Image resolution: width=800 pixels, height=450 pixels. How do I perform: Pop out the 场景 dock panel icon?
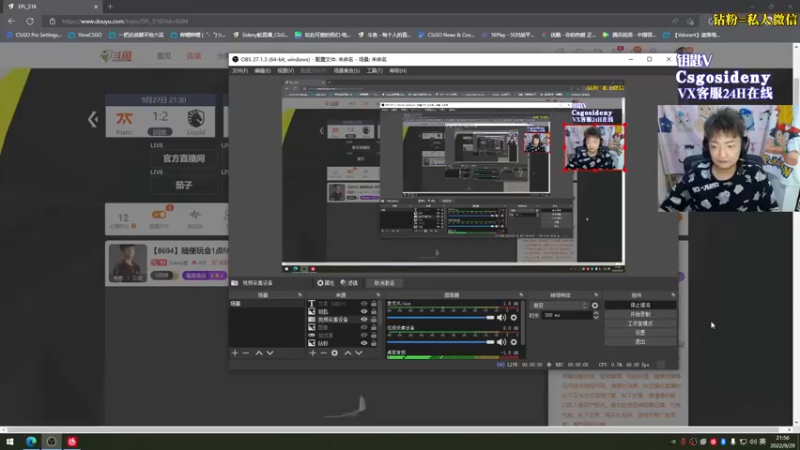[300, 295]
